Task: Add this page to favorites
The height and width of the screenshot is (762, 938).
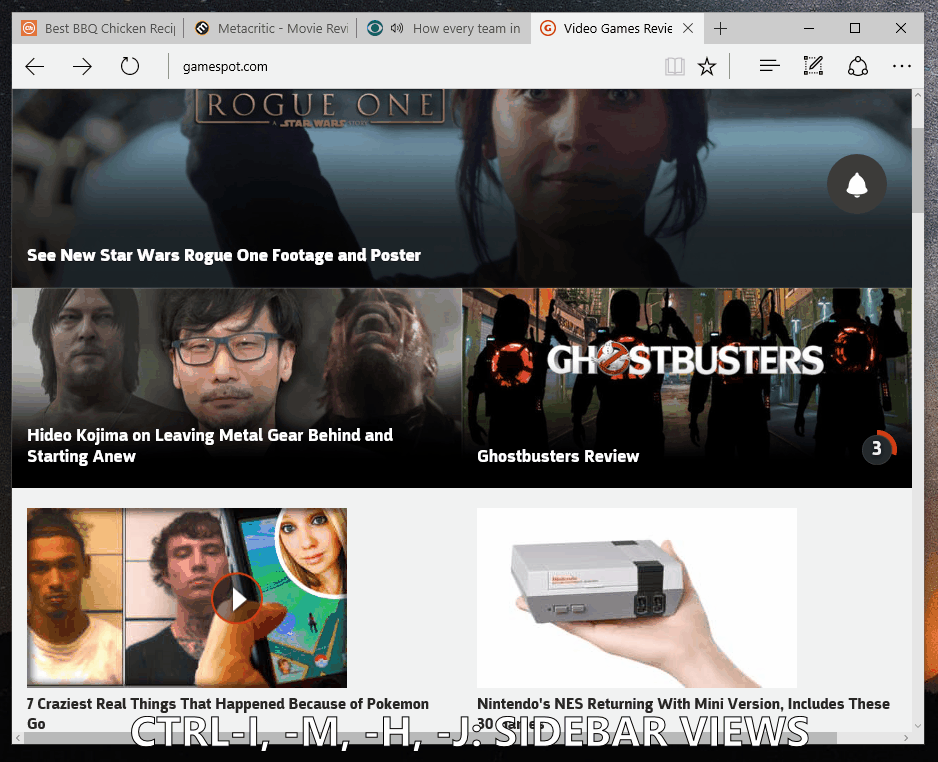Action: coord(707,66)
